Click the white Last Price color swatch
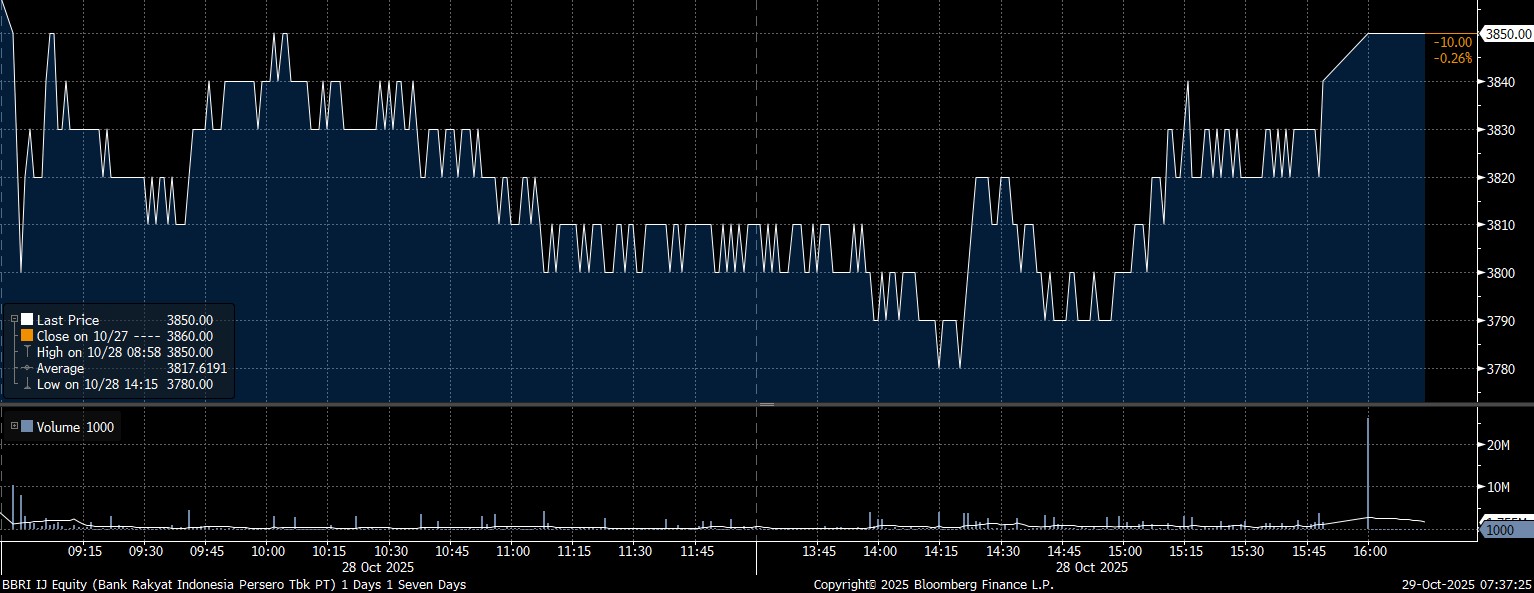1534x593 pixels. pyautogui.click(x=27, y=320)
